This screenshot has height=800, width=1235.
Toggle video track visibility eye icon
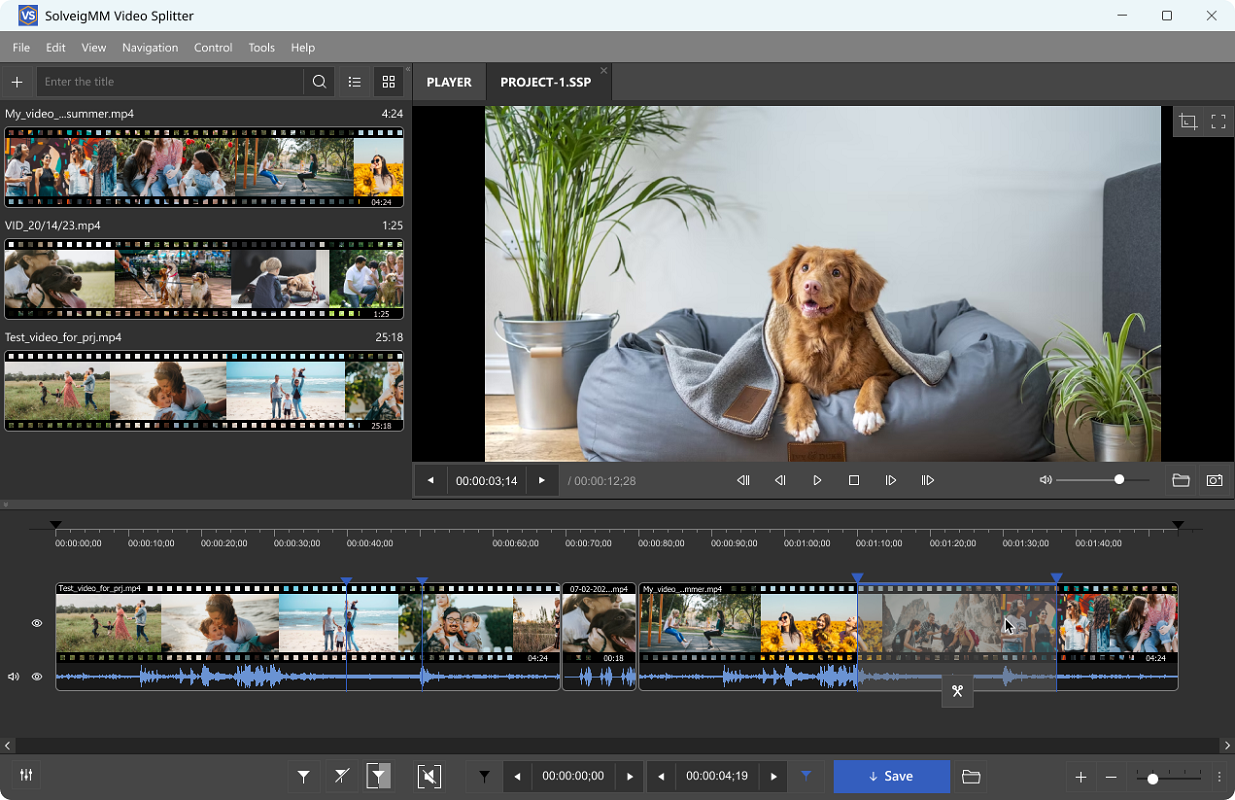[x=37, y=623]
